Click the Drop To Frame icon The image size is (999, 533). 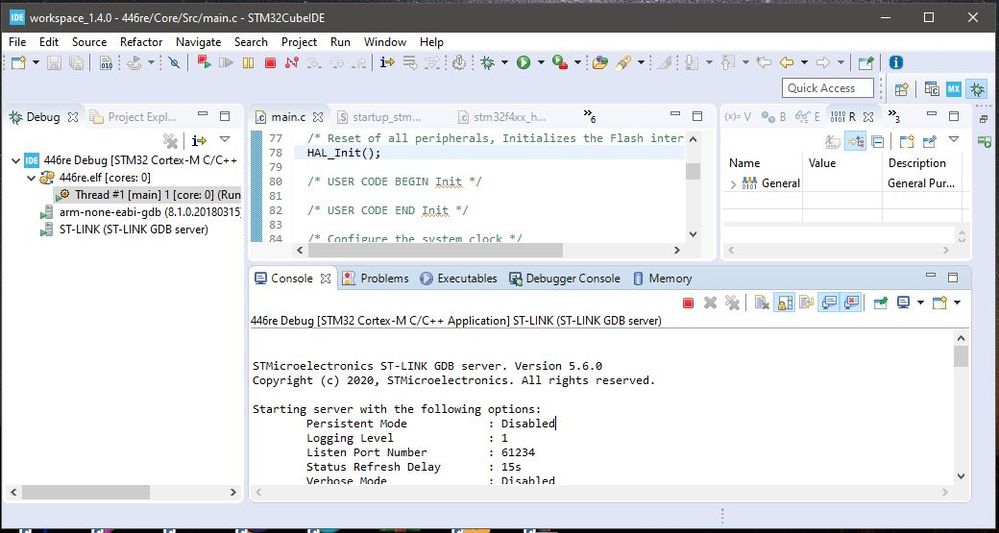click(410, 62)
